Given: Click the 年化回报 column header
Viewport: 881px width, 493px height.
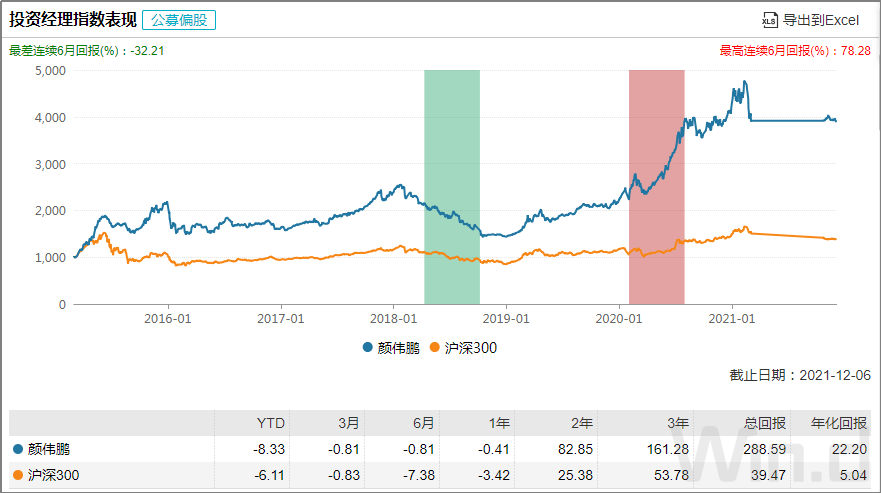Looking at the screenshot, I should tap(839, 423).
